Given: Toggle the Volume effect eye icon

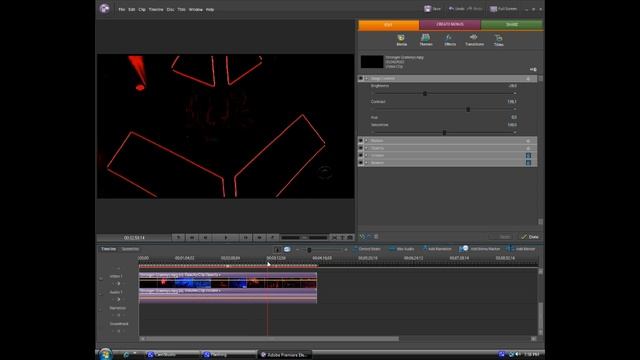Looking at the screenshot, I should tap(361, 156).
